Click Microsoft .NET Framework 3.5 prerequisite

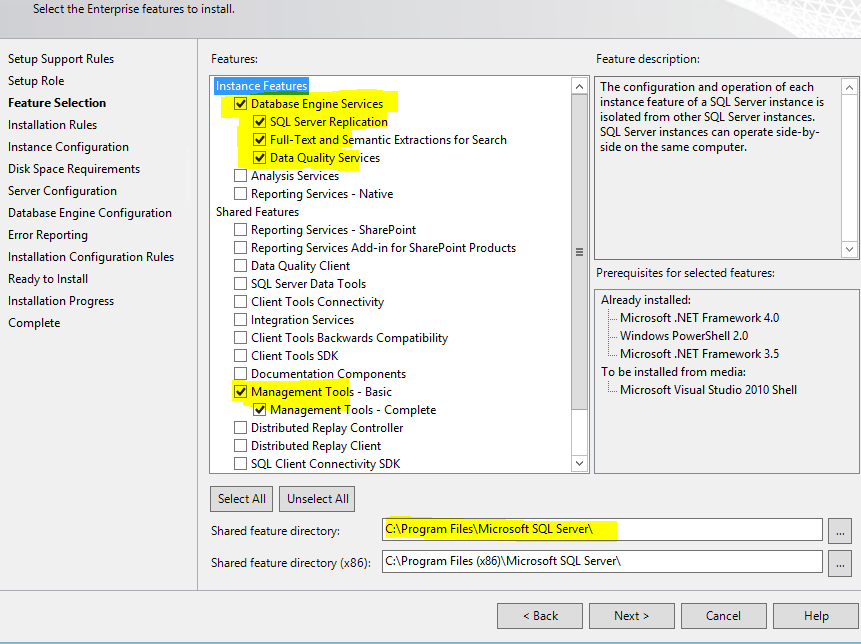pyautogui.click(x=700, y=354)
